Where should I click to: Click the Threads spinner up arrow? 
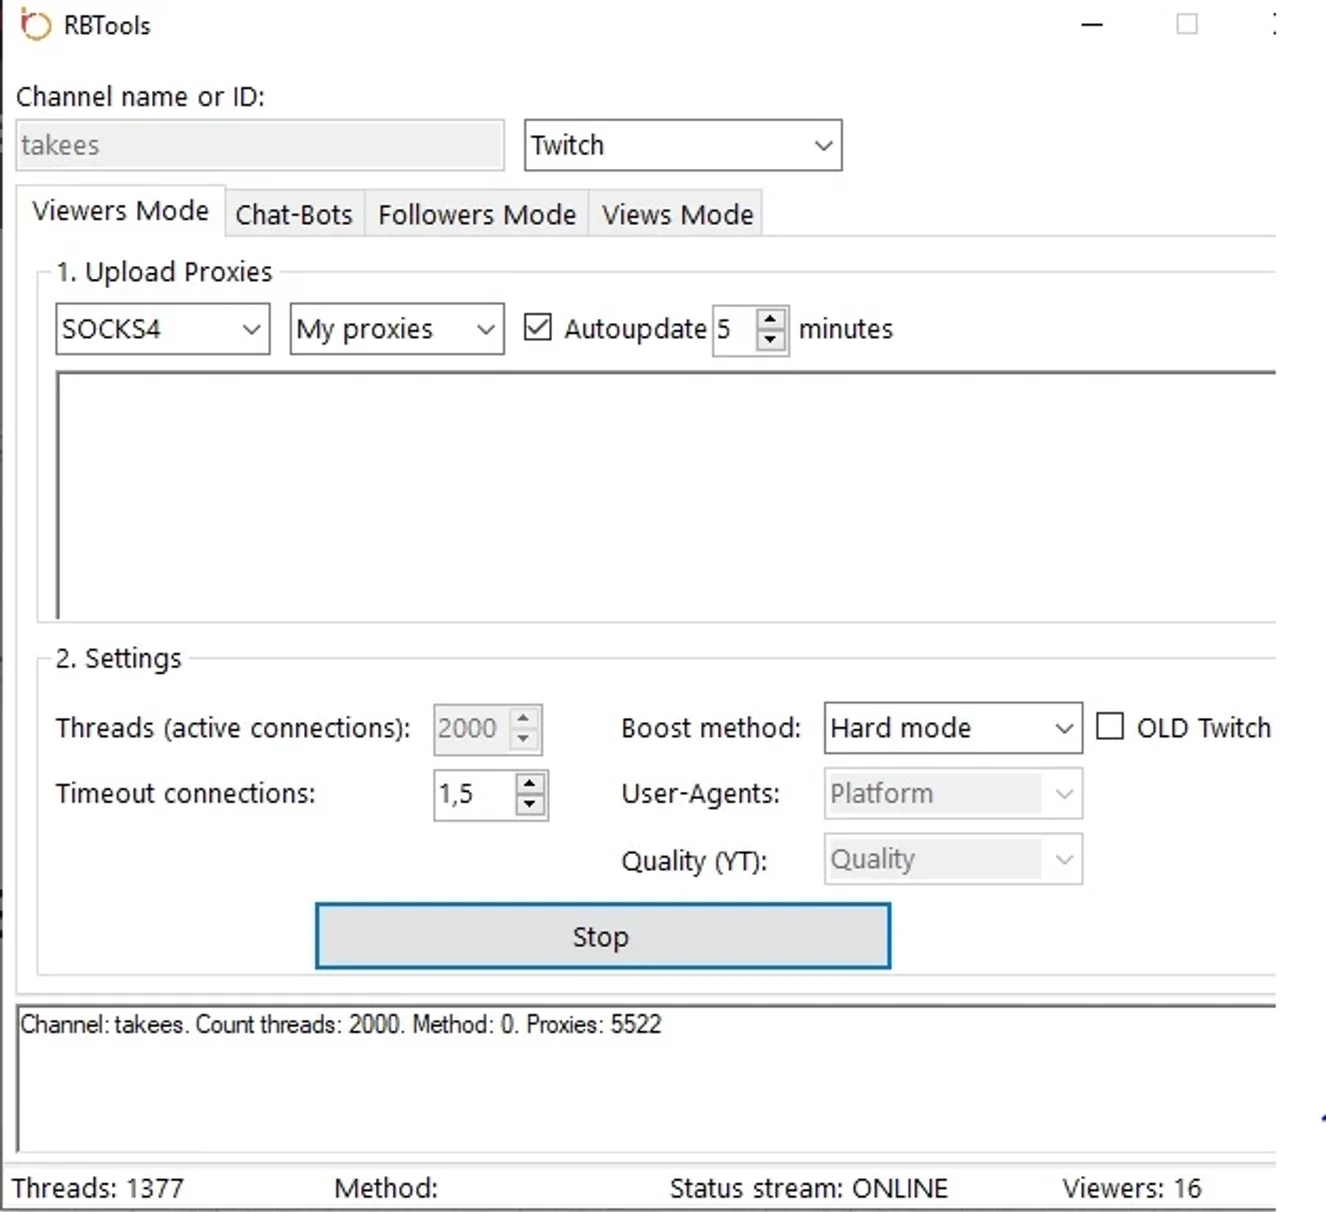pos(524,718)
